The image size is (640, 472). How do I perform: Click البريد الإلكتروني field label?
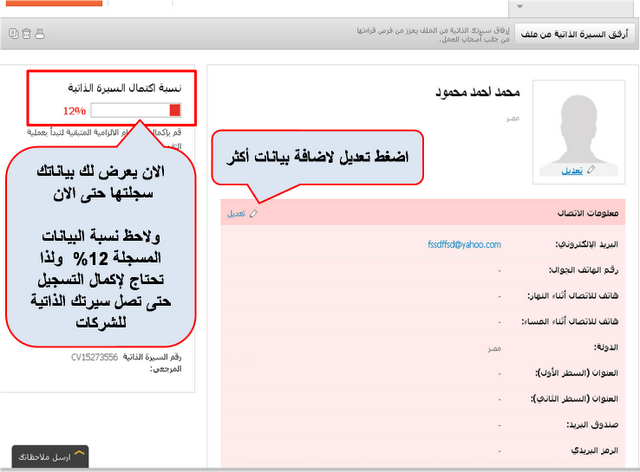(587, 244)
